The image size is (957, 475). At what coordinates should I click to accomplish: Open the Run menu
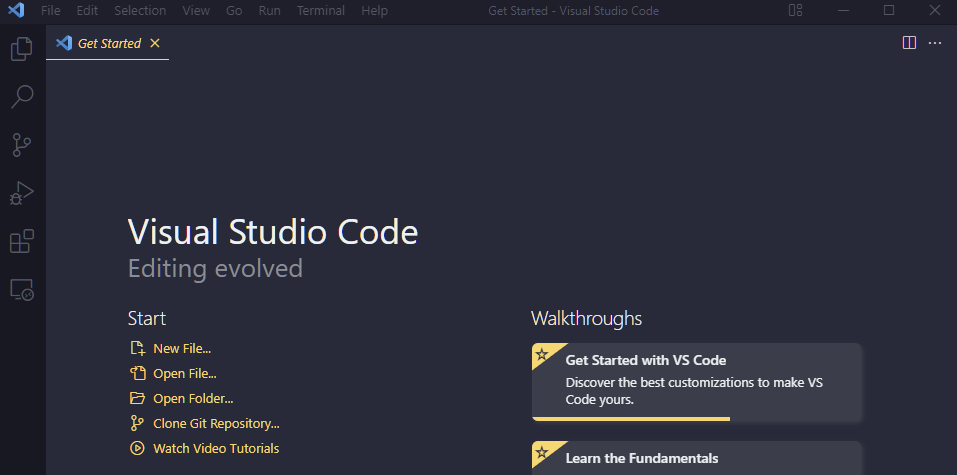tap(270, 10)
